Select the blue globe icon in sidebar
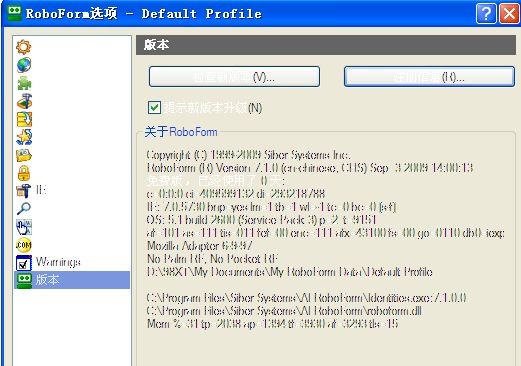Screen dimensions: 521x366 (x=24, y=65)
